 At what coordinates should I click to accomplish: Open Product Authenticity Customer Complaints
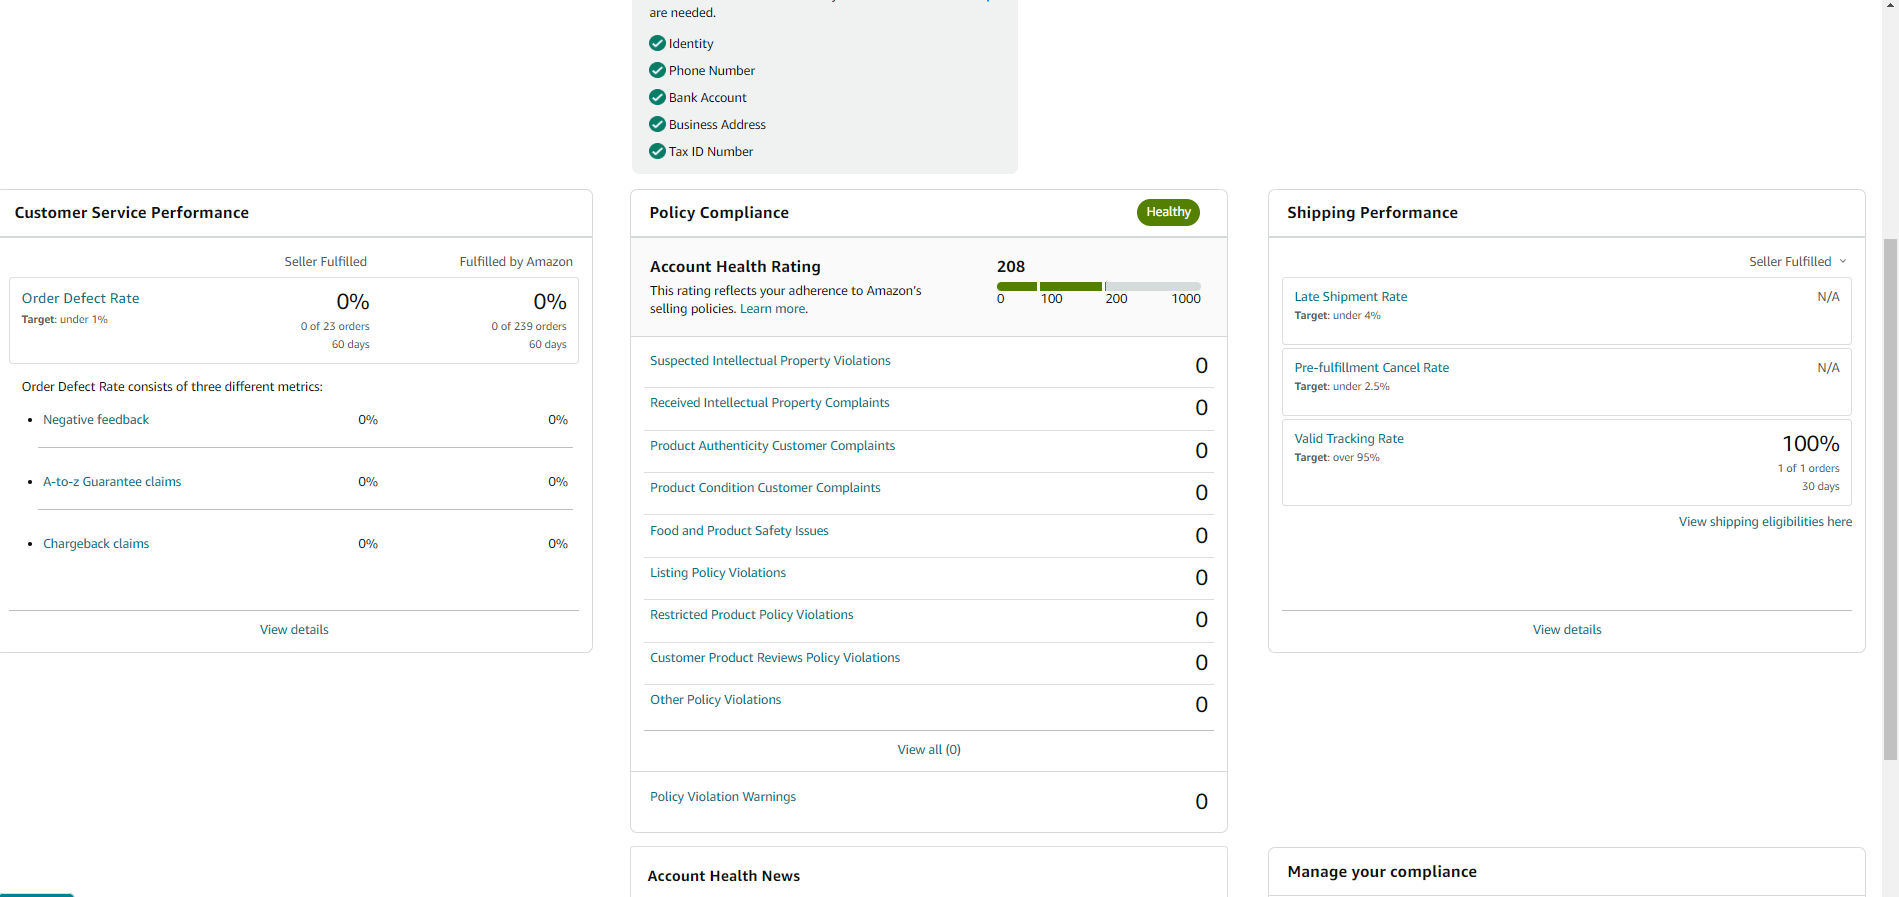(x=772, y=446)
